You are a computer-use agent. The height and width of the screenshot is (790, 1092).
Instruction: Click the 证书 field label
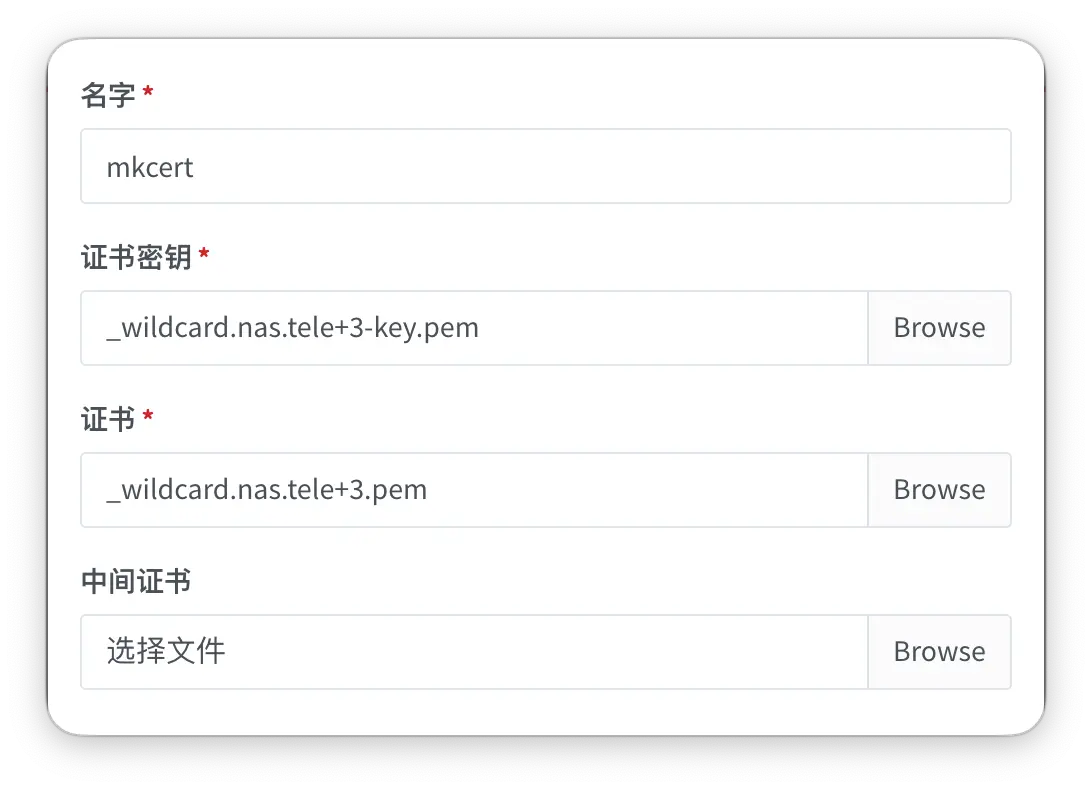[108, 419]
